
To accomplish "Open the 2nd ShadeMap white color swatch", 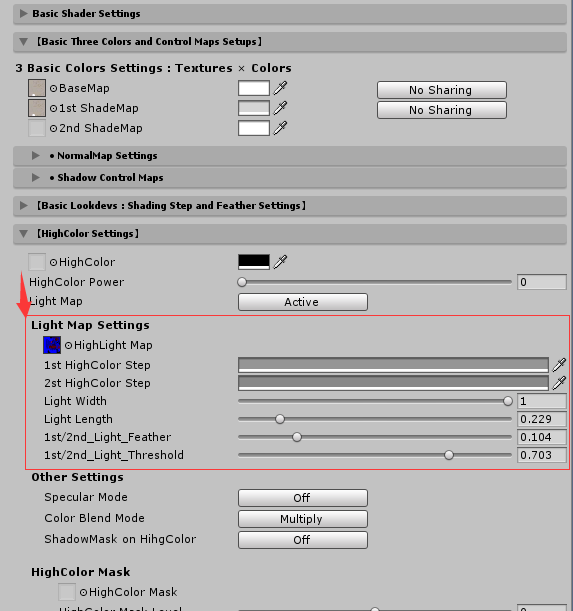I will [254, 128].
